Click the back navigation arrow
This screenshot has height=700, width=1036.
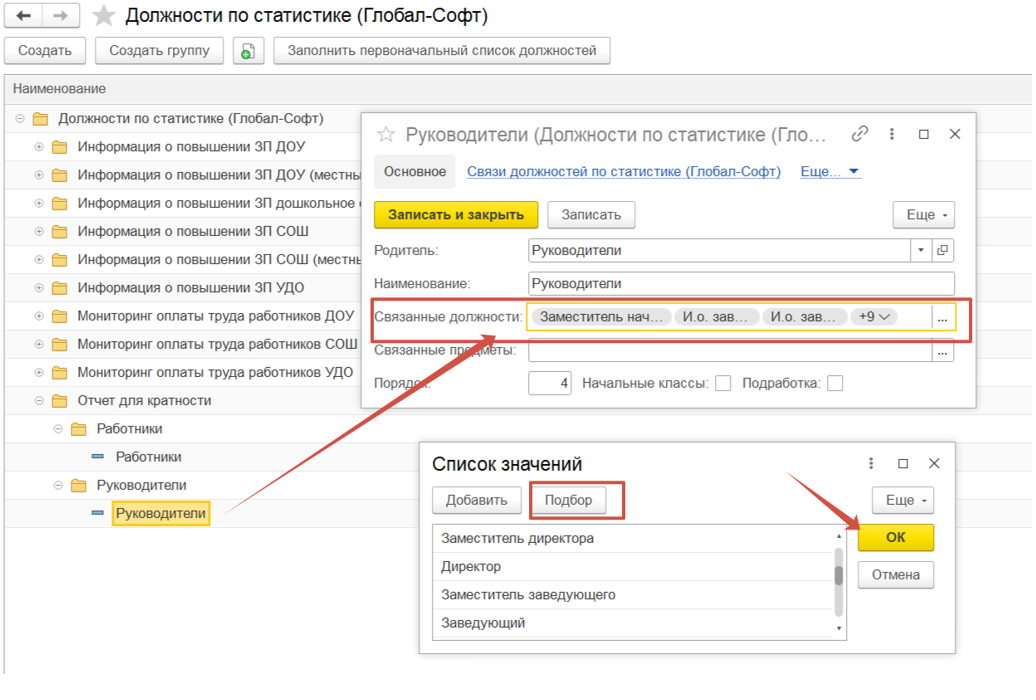pos(24,16)
